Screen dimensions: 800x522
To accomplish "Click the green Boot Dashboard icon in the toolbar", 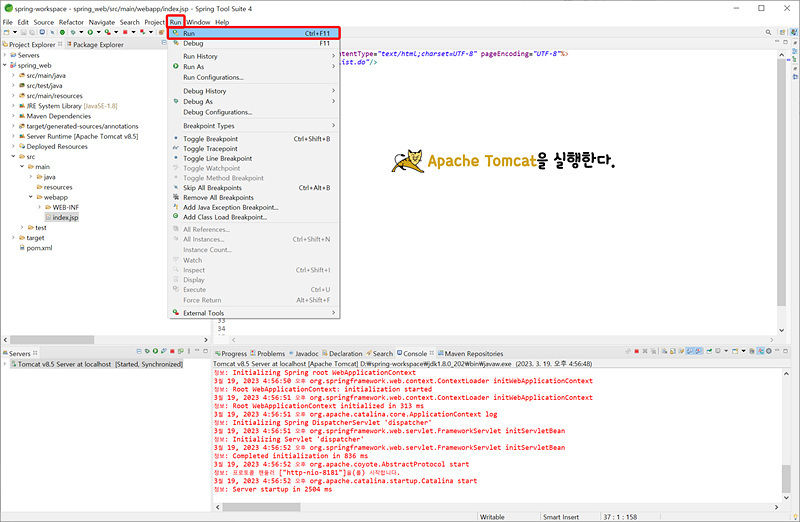I will pyautogui.click(x=62, y=32).
